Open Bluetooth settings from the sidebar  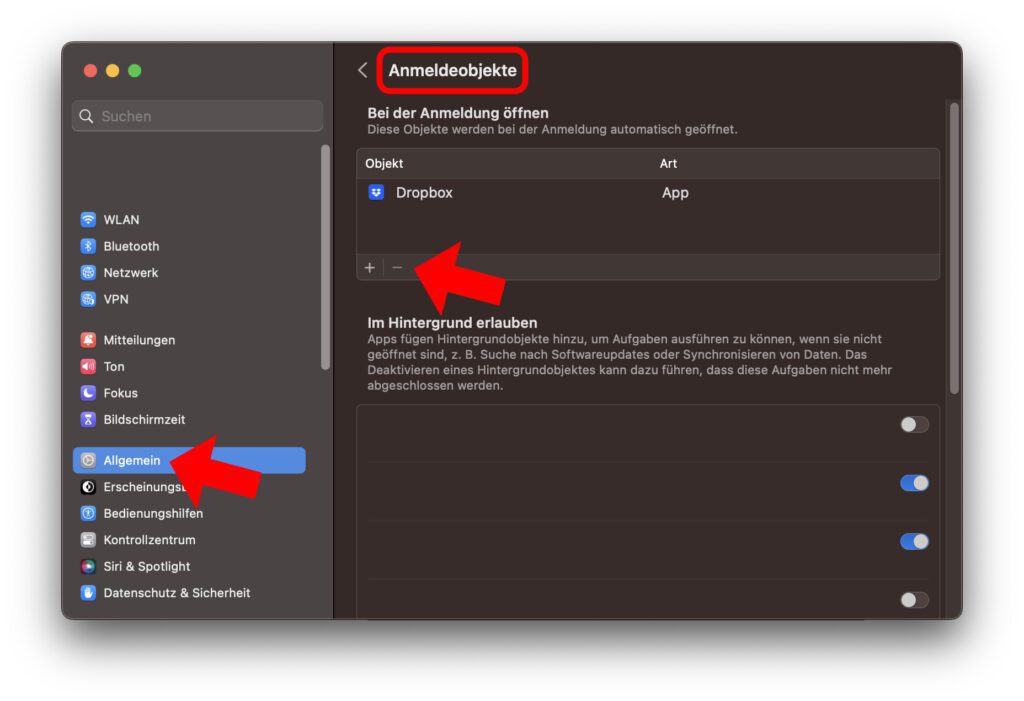(x=88, y=246)
